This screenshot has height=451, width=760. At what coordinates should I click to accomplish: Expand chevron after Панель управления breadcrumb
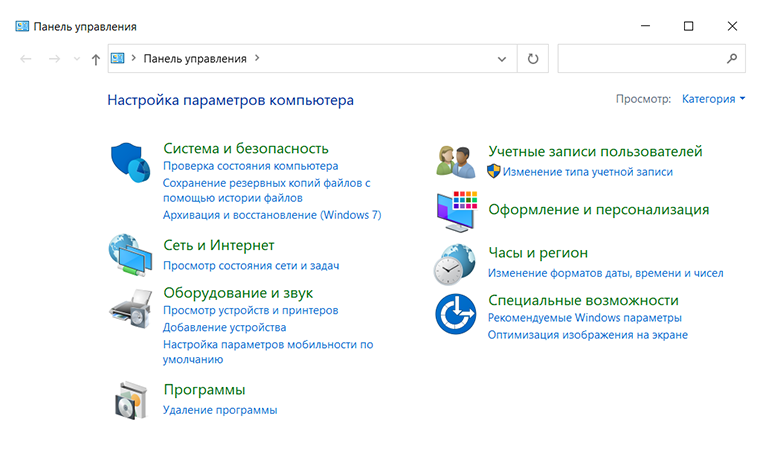click(257, 58)
